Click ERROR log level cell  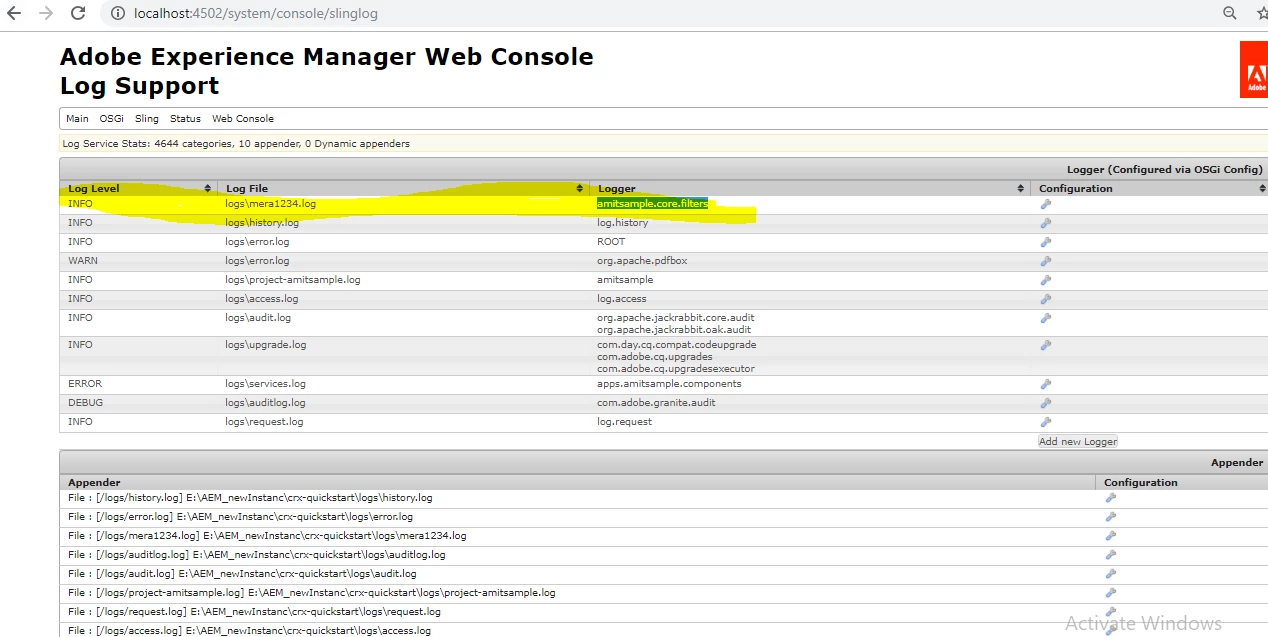point(85,384)
